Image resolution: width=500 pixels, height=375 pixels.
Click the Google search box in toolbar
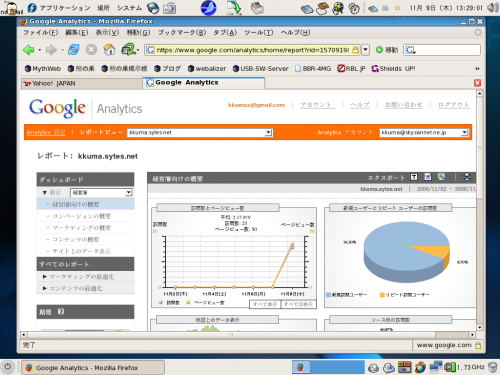click(442, 50)
